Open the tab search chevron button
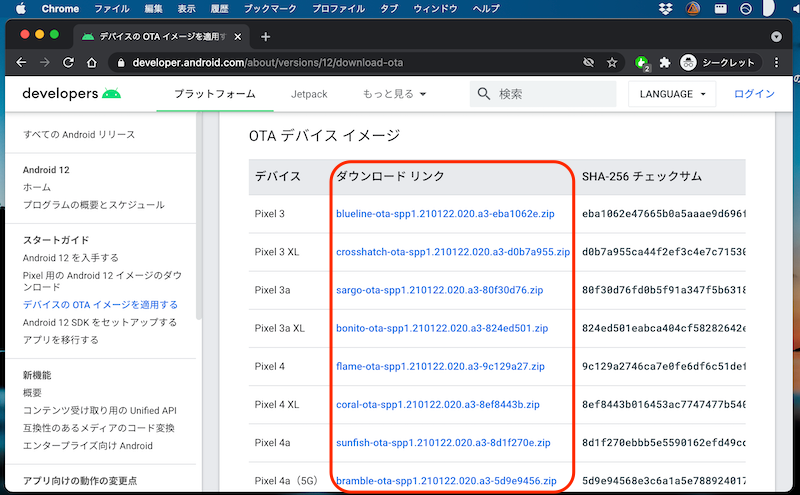Image resolution: width=800 pixels, height=495 pixels. (777, 36)
